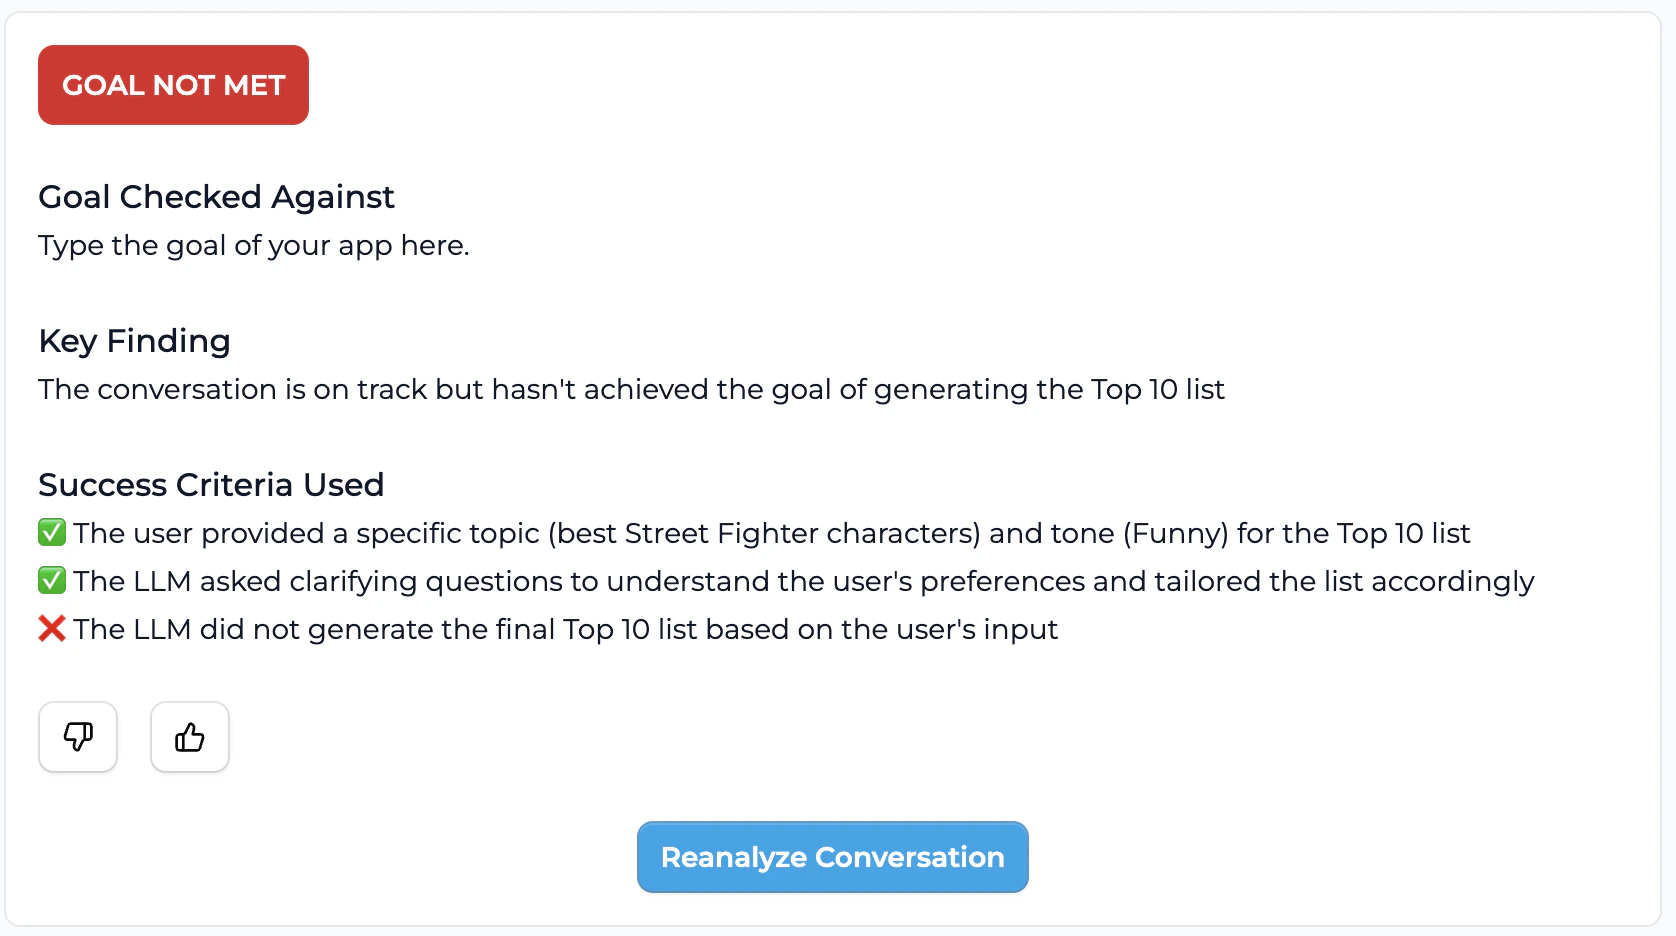This screenshot has width=1676, height=936.
Task: Collapse the Goal Checked Against section
Action: pyautogui.click(x=216, y=196)
